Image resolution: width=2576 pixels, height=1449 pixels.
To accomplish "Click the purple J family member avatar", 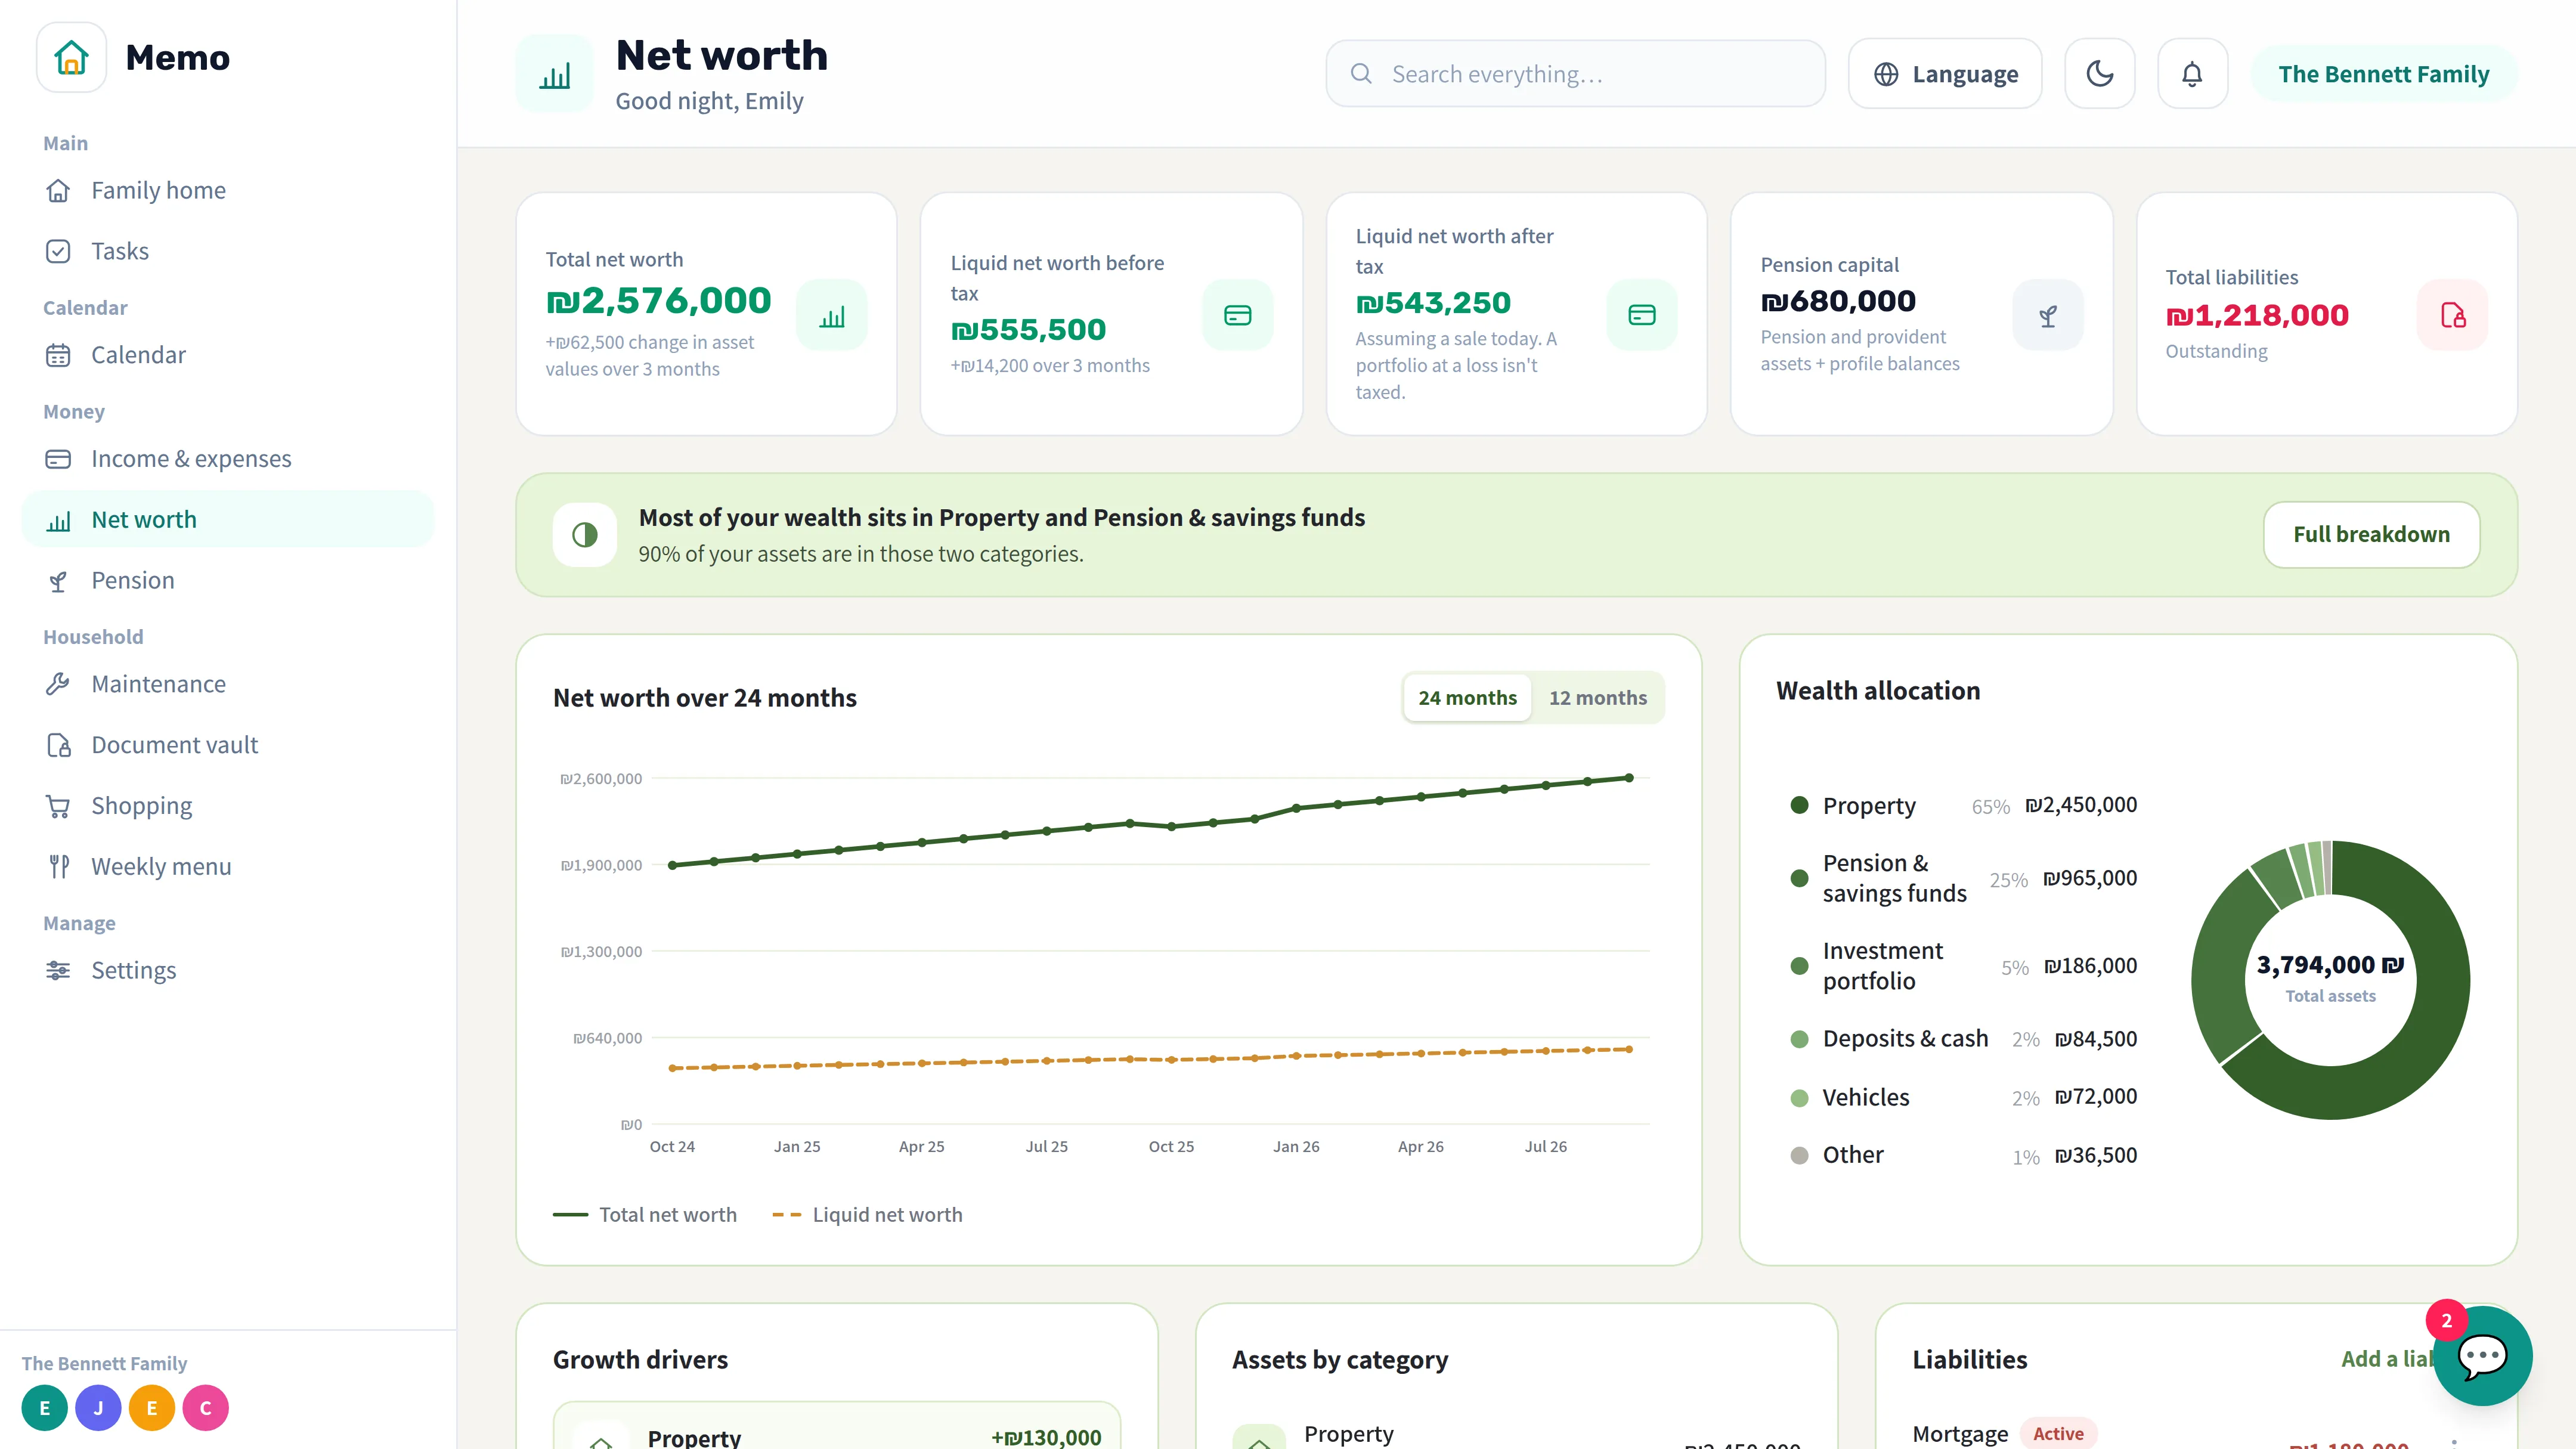I will click(x=98, y=1408).
